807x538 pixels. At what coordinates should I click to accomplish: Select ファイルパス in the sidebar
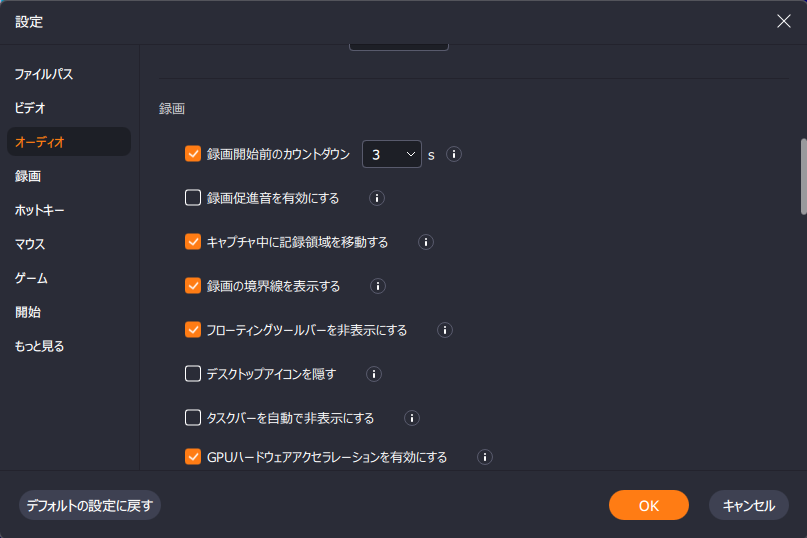tap(44, 74)
